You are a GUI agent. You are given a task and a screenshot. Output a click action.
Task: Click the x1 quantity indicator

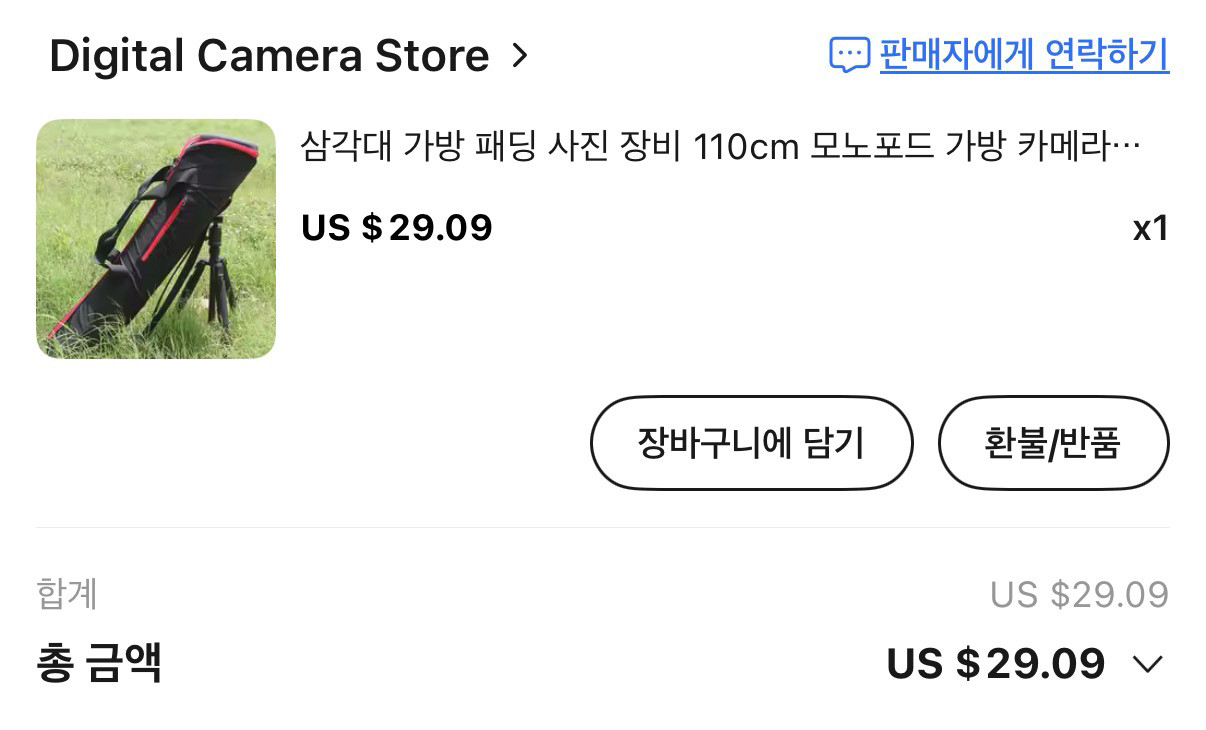1150,229
